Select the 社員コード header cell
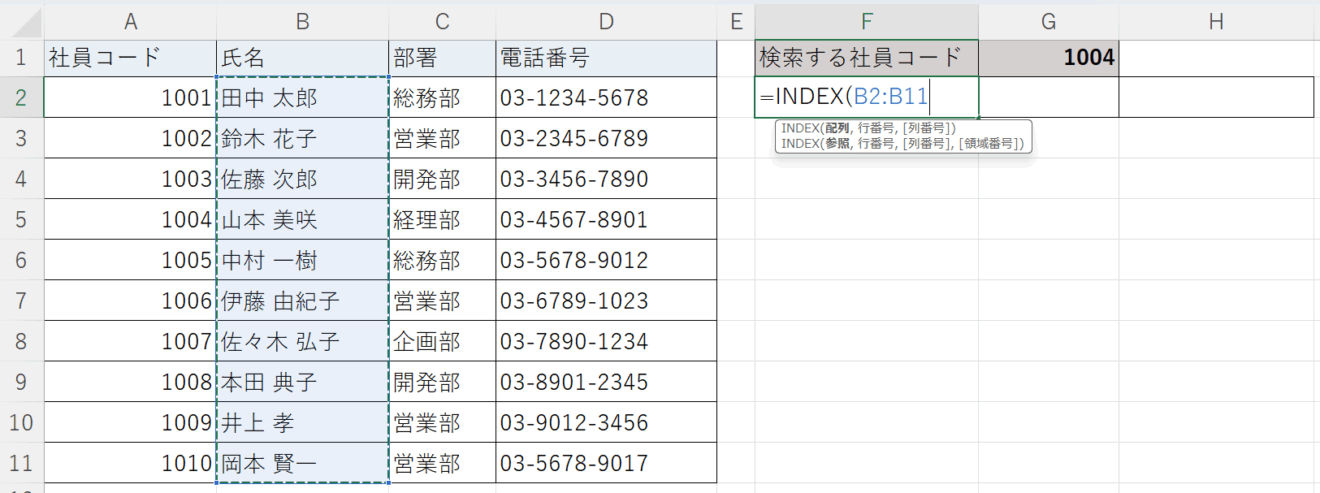The image size is (1320, 493). click(x=129, y=58)
